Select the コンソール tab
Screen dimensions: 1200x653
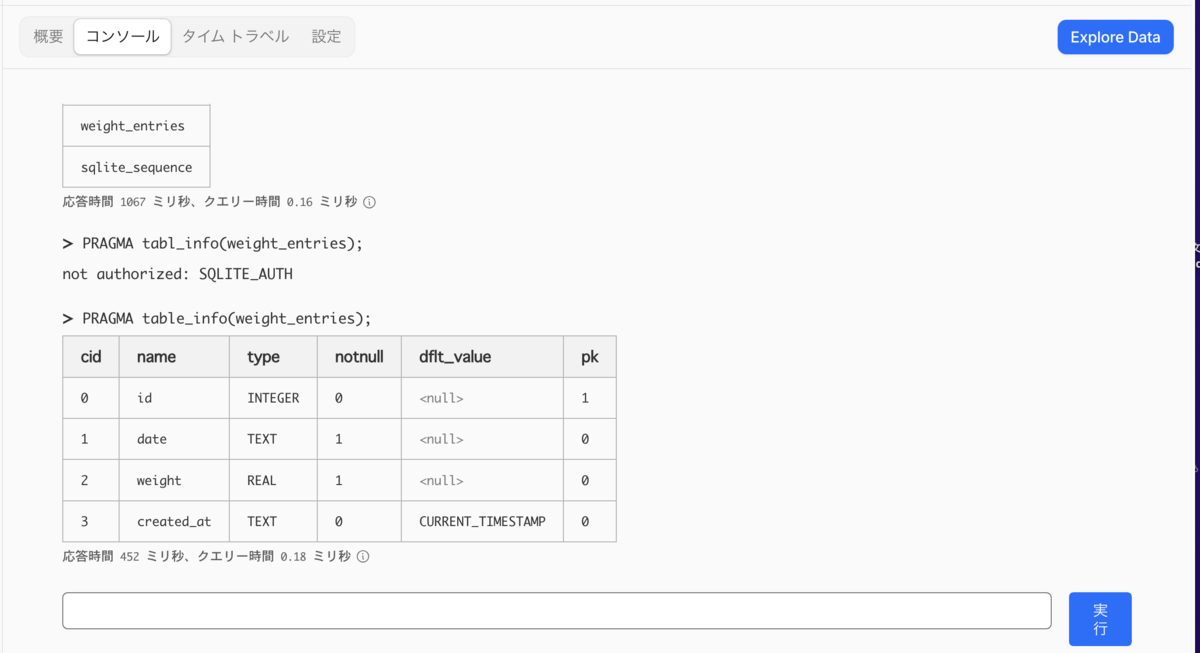122,37
